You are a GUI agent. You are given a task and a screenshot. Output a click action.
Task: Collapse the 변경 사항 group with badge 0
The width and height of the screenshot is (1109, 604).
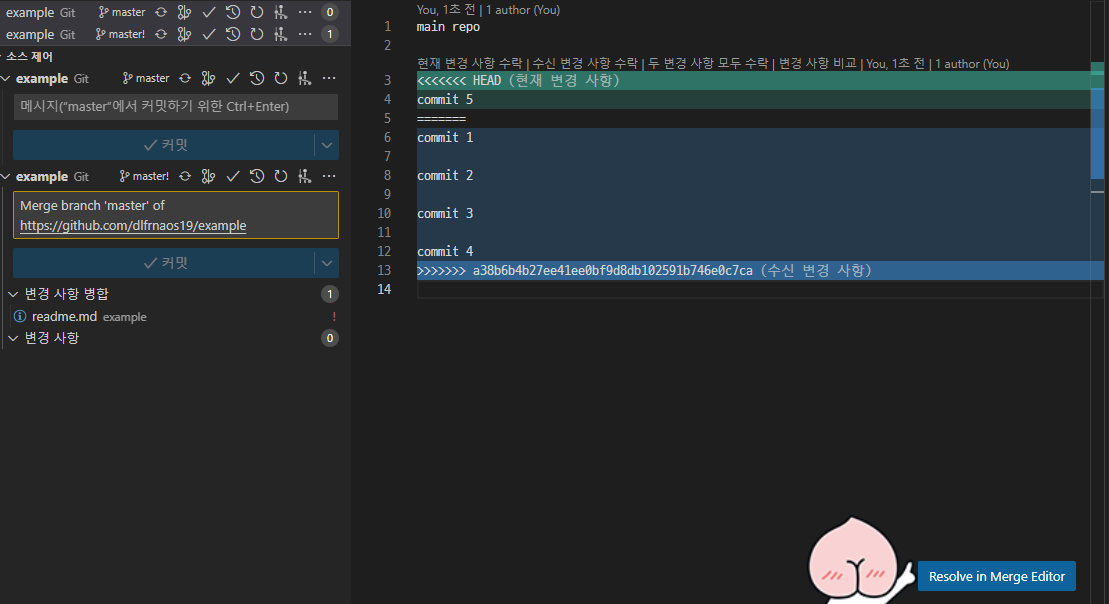pos(13,338)
